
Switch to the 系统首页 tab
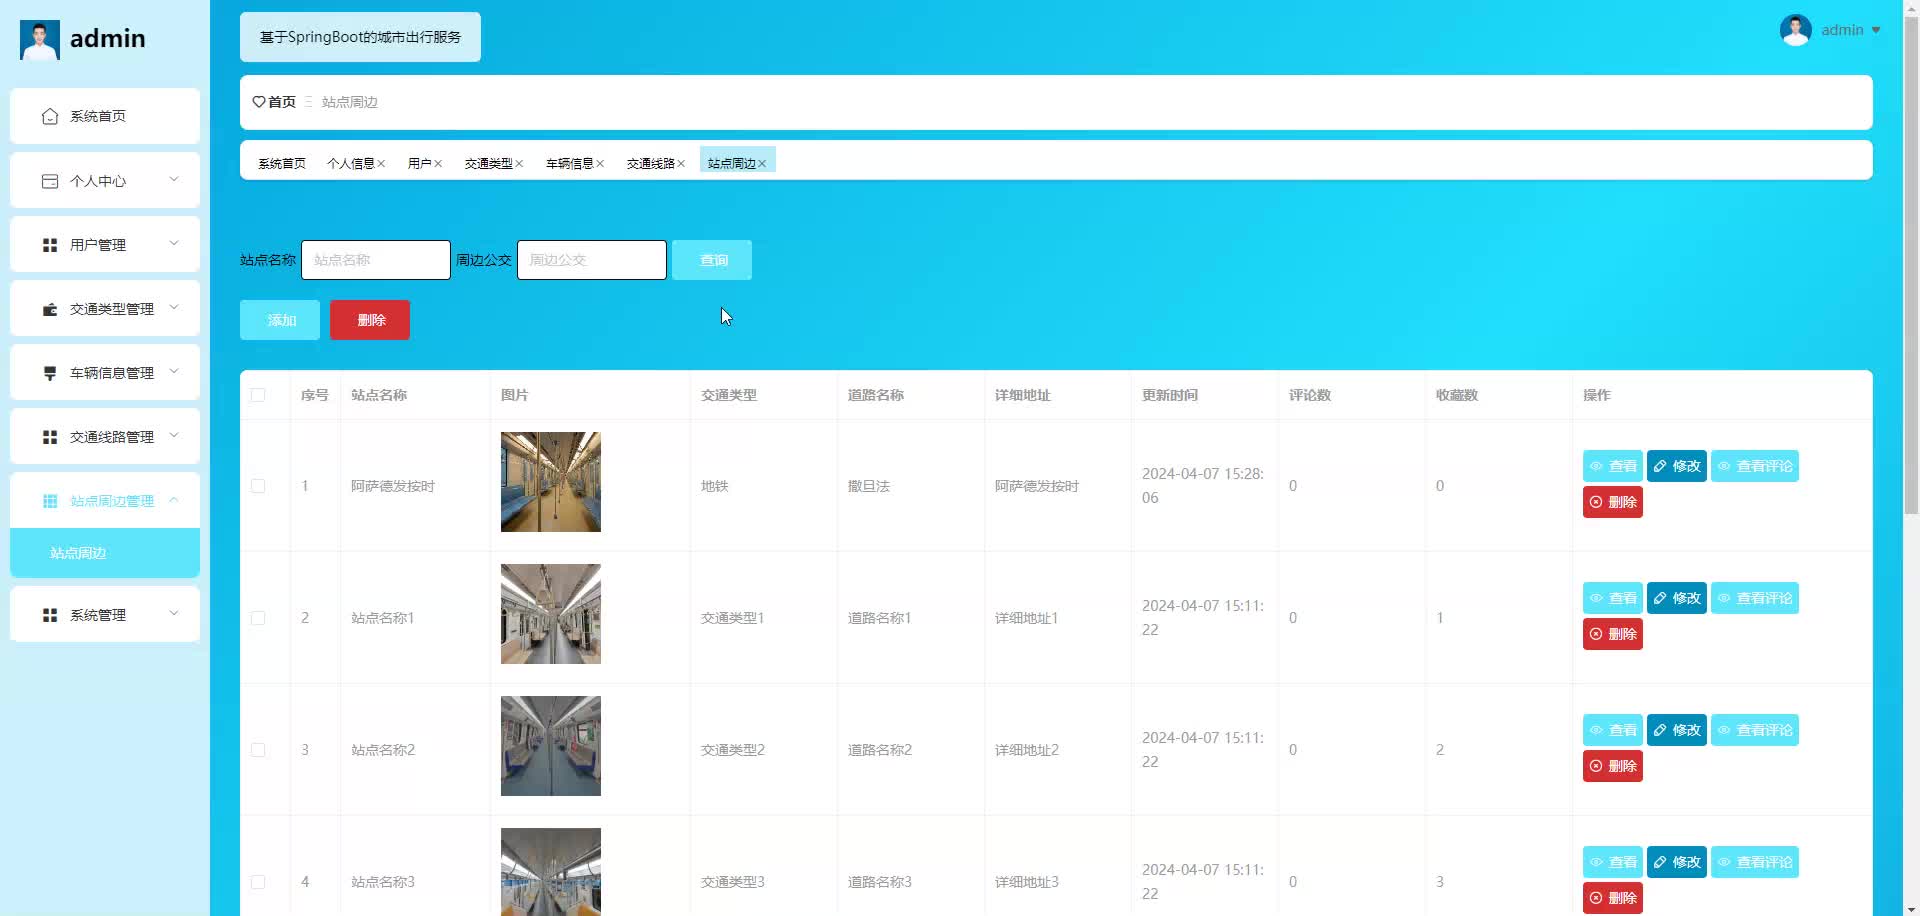pos(282,164)
